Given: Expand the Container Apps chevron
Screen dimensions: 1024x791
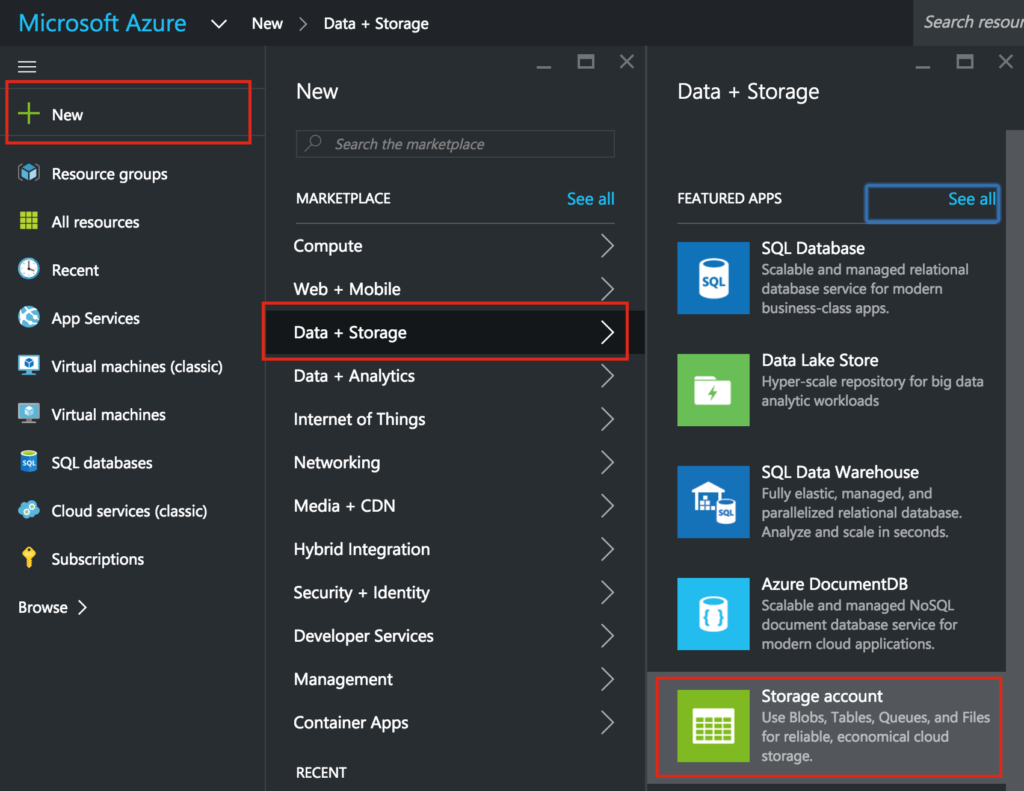Looking at the screenshot, I should (607, 722).
